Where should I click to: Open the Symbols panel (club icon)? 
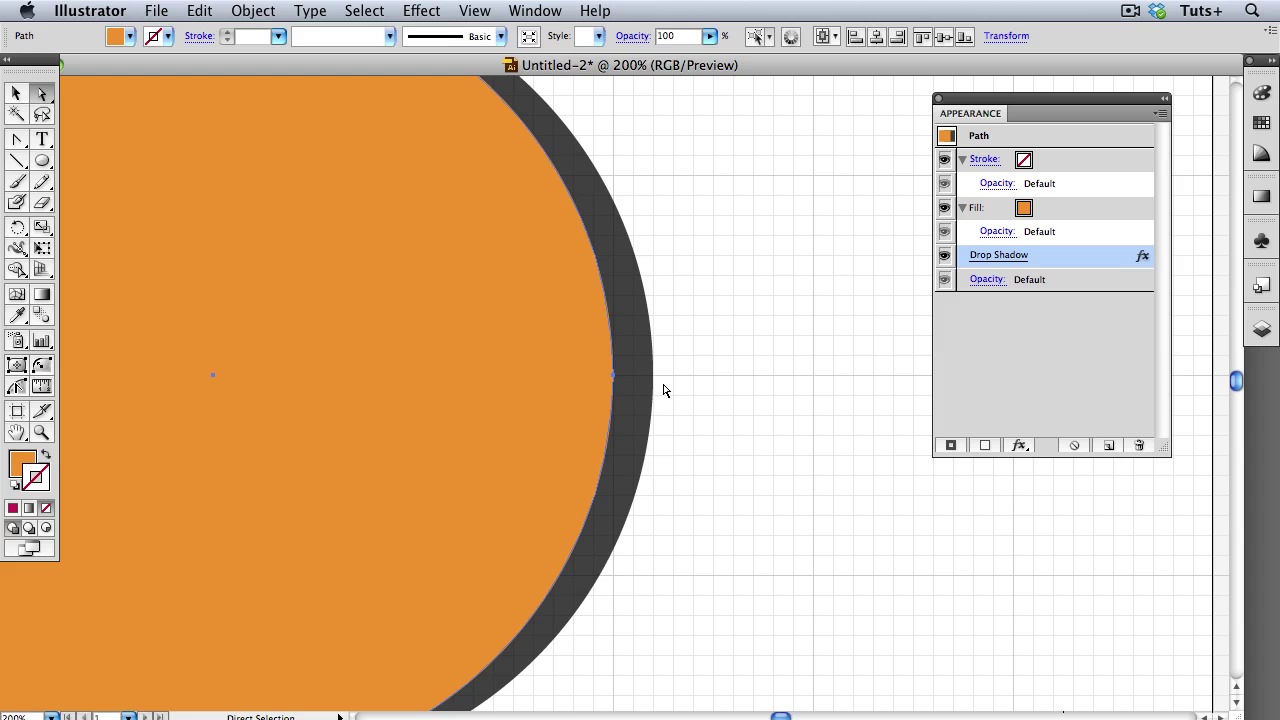[x=1261, y=241]
